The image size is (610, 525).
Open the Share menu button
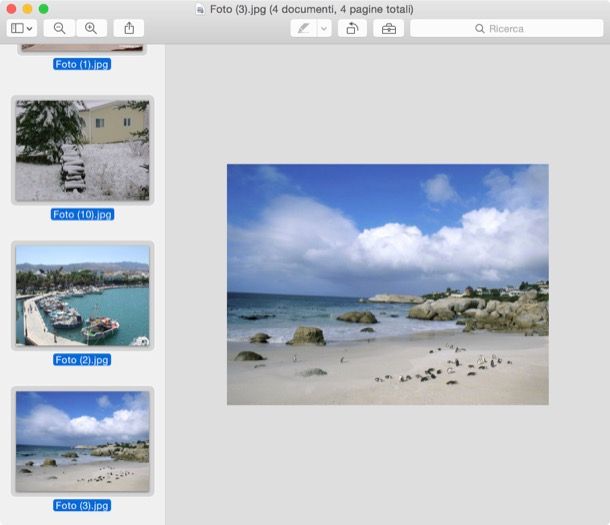click(x=128, y=28)
